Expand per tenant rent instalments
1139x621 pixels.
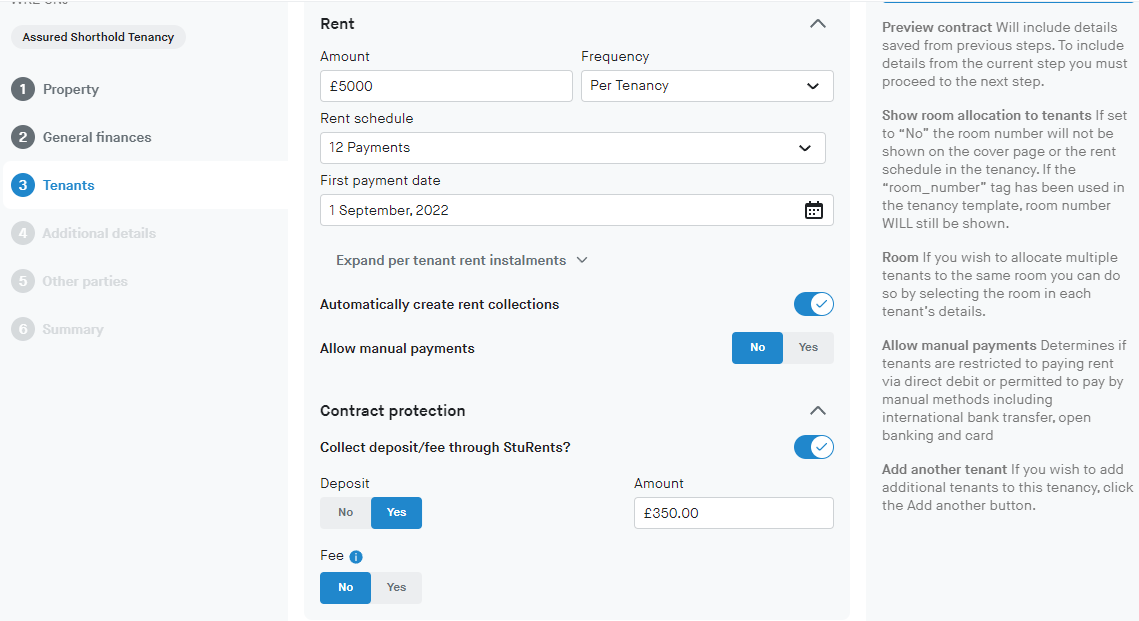click(461, 260)
